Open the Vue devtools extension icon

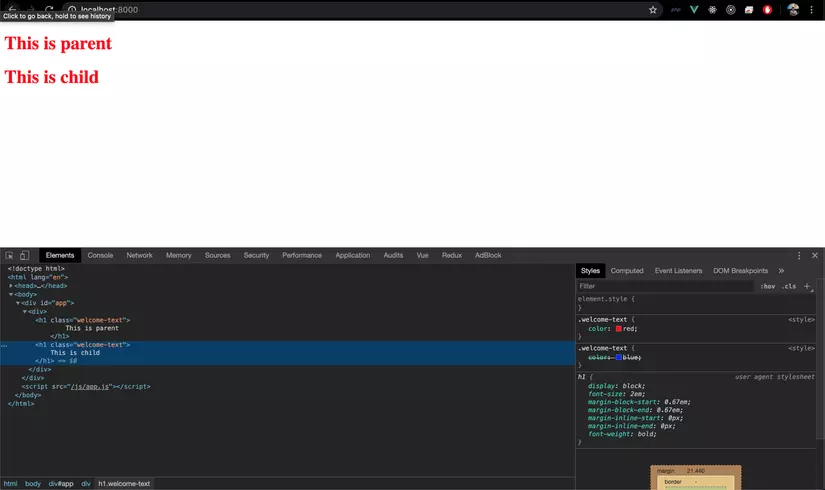click(694, 9)
